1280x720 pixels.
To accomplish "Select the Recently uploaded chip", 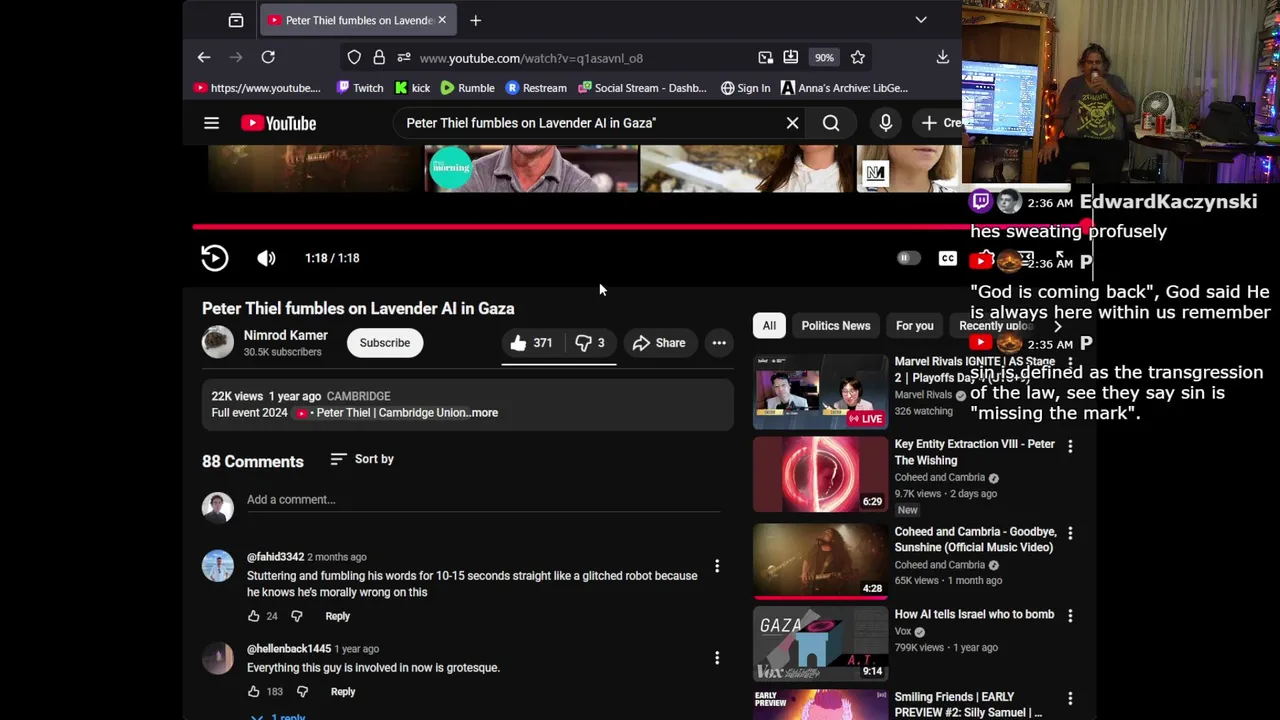I will pos(995,325).
